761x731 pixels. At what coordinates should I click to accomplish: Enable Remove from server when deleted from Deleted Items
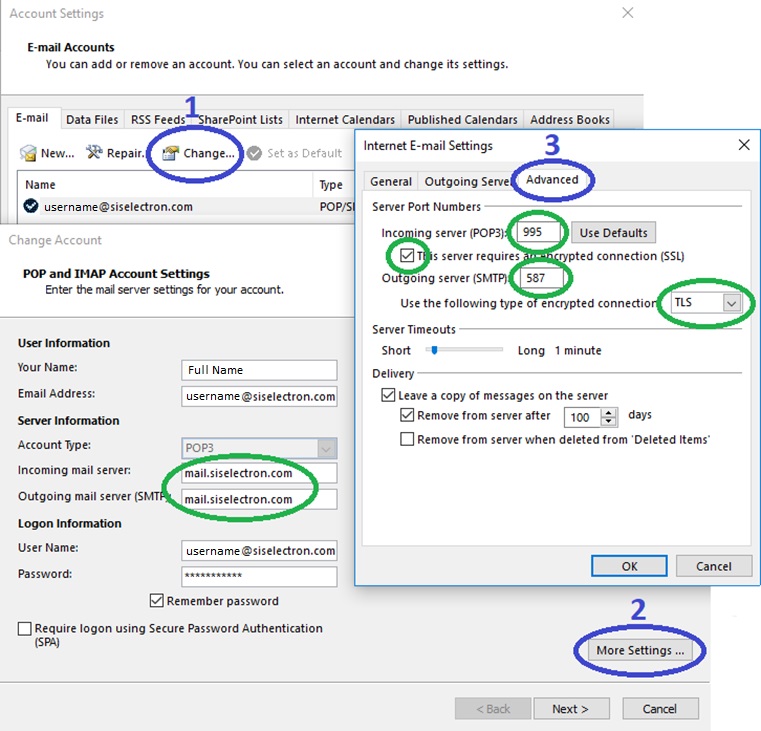click(407, 439)
